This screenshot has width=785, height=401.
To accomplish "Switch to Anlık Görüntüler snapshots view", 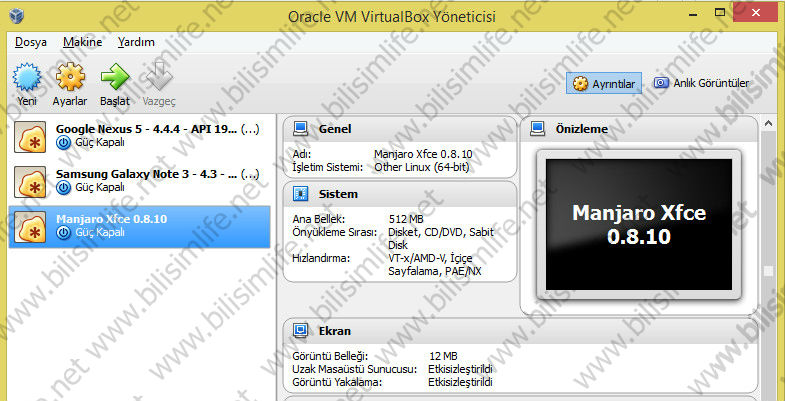I will click(702, 83).
